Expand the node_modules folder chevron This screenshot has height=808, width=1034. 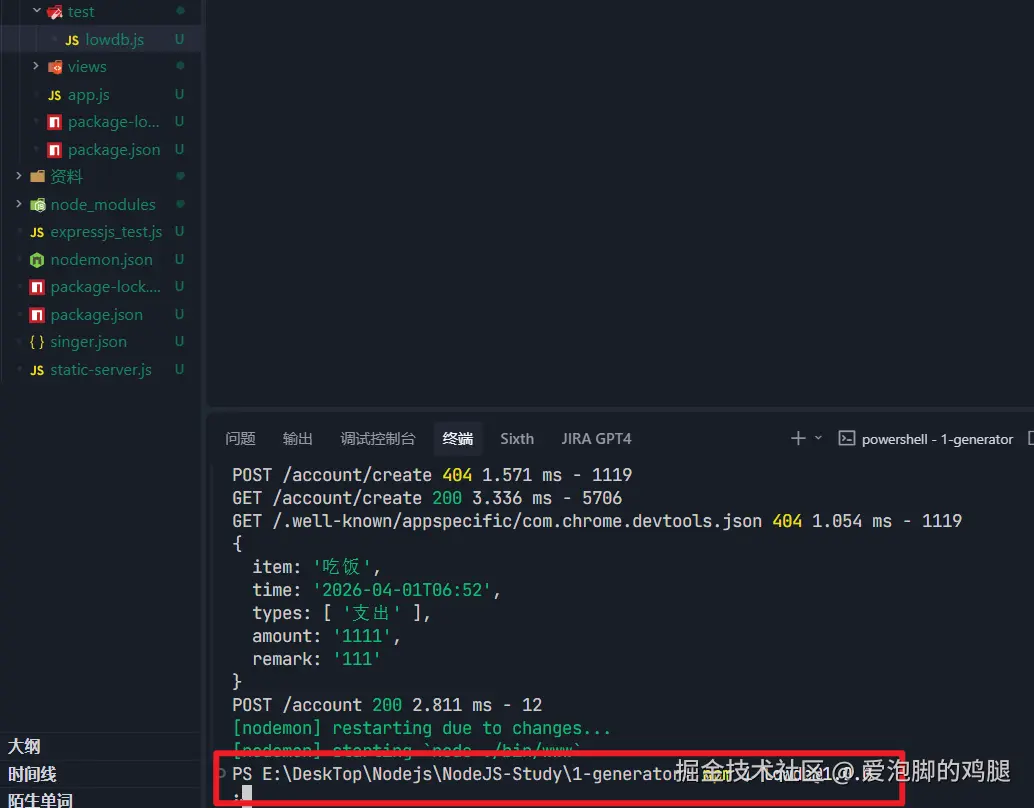tap(18, 204)
